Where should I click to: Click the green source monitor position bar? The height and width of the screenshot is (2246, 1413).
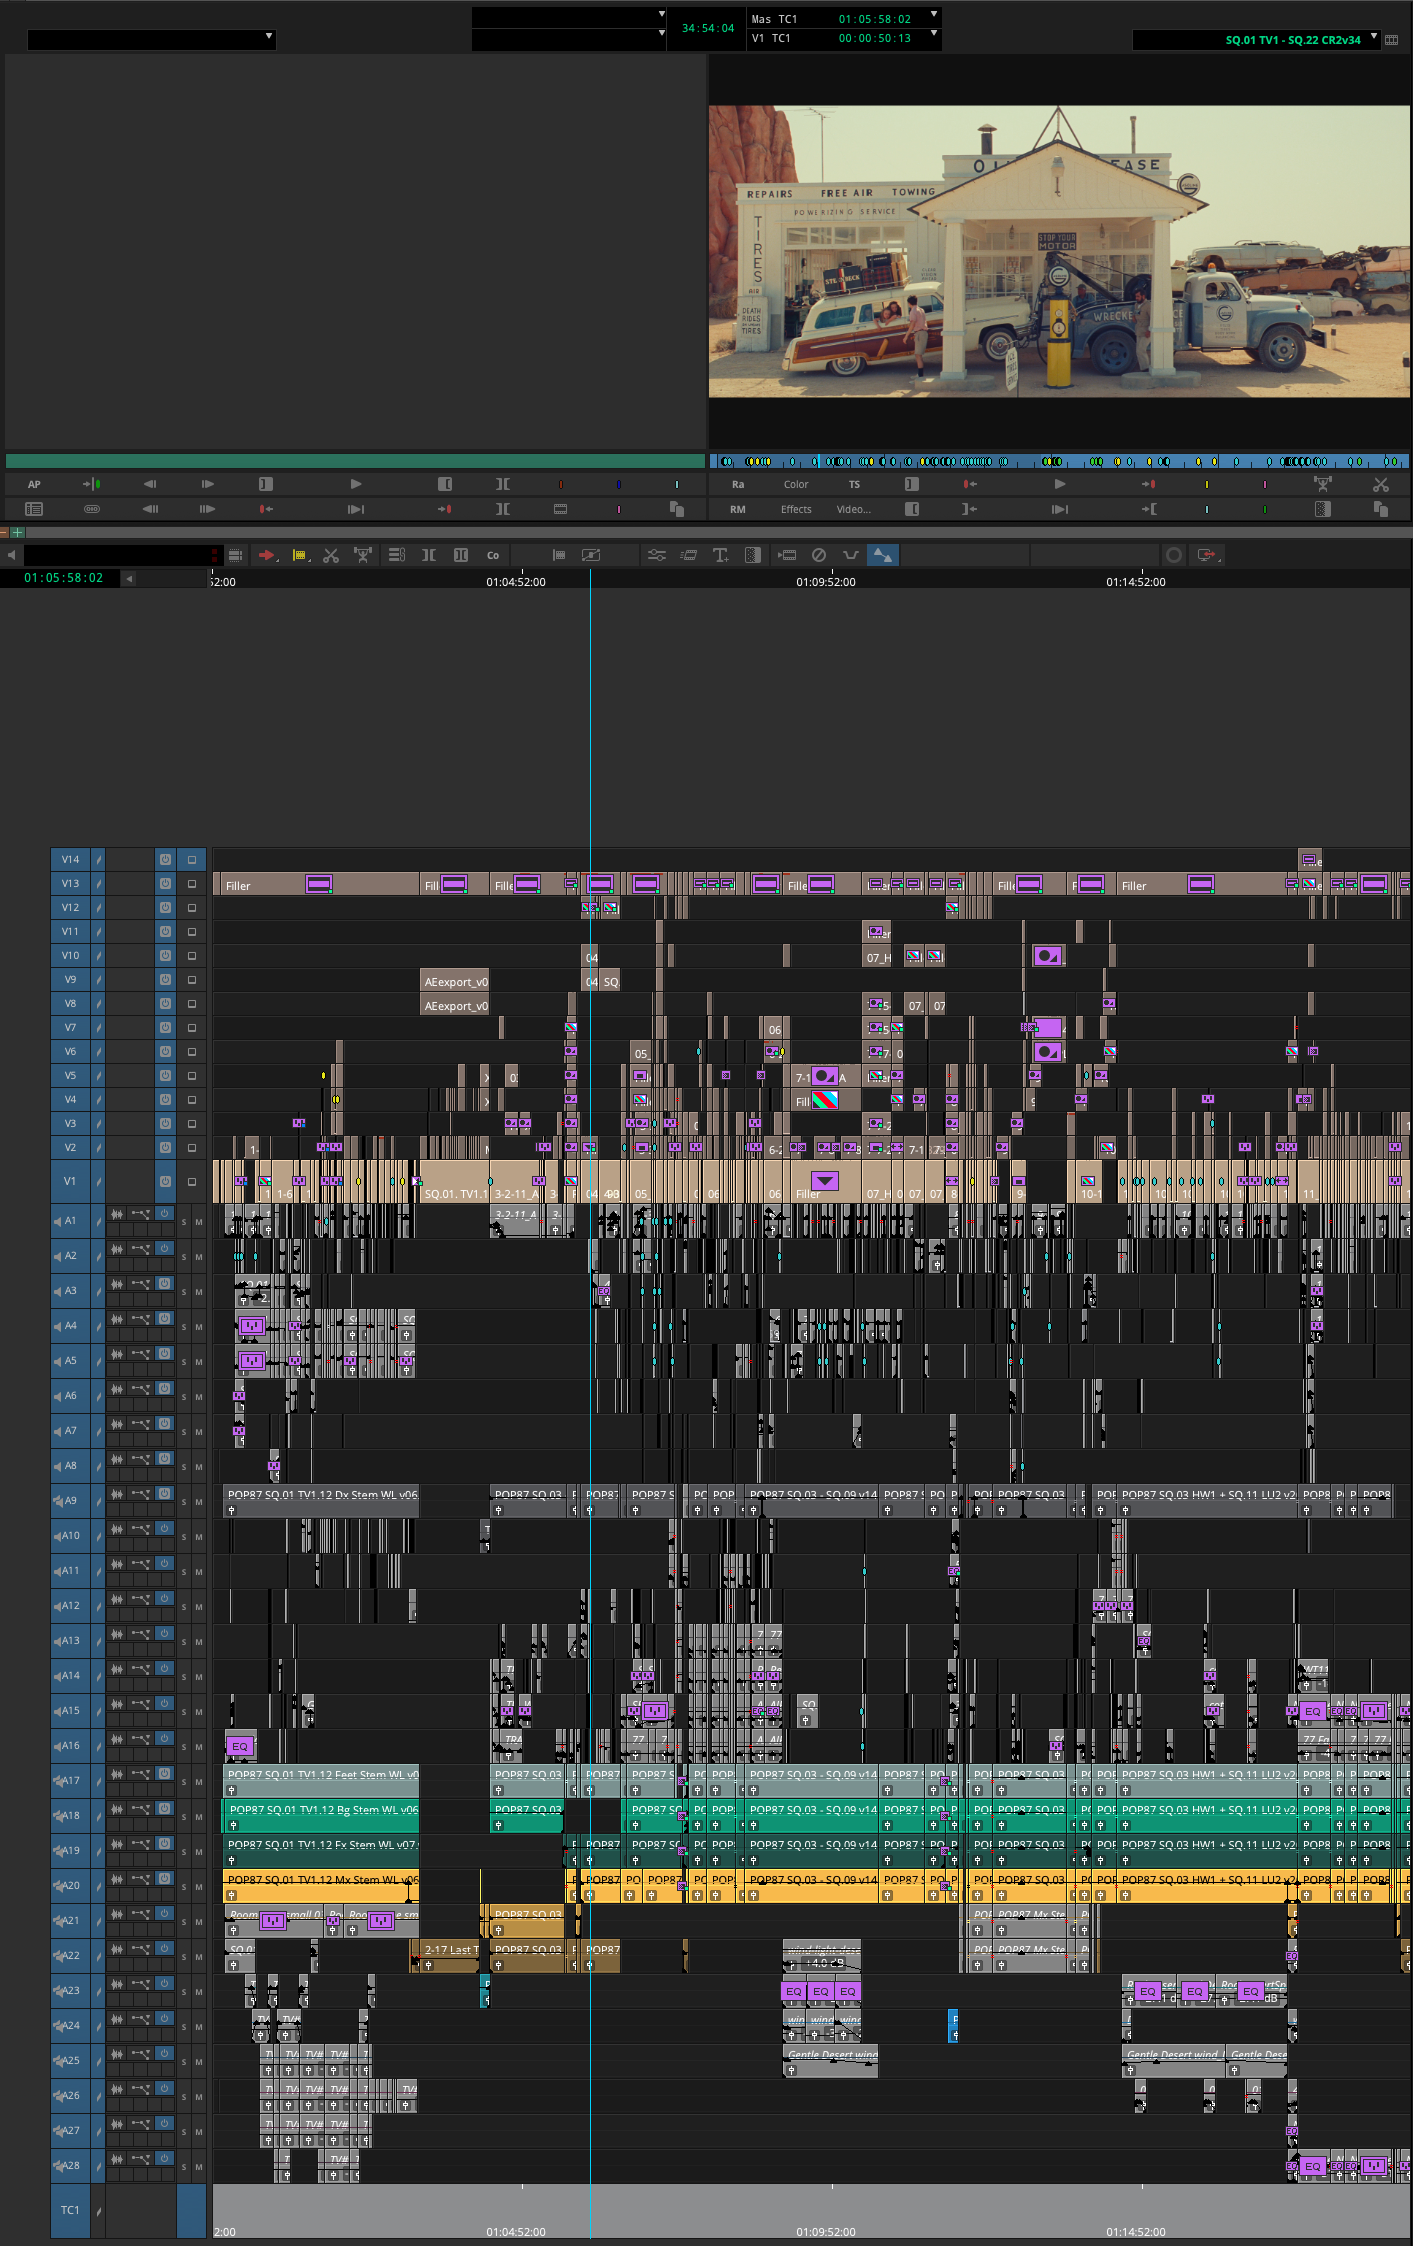pos(355,461)
